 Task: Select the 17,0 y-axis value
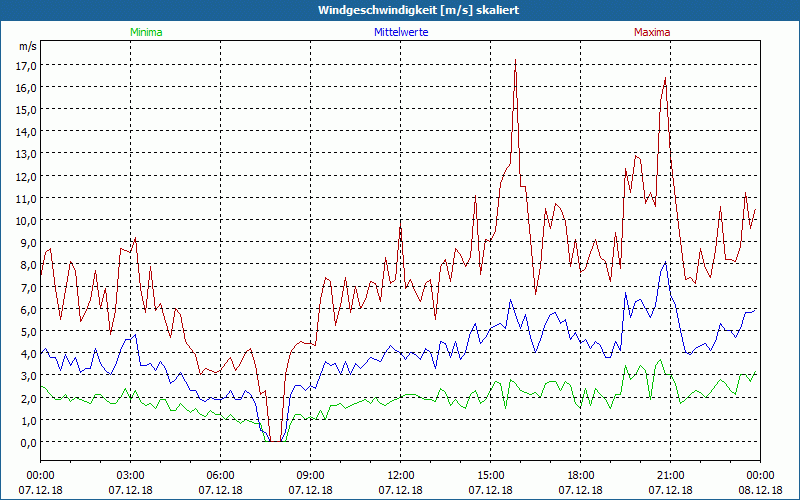(x=26, y=65)
